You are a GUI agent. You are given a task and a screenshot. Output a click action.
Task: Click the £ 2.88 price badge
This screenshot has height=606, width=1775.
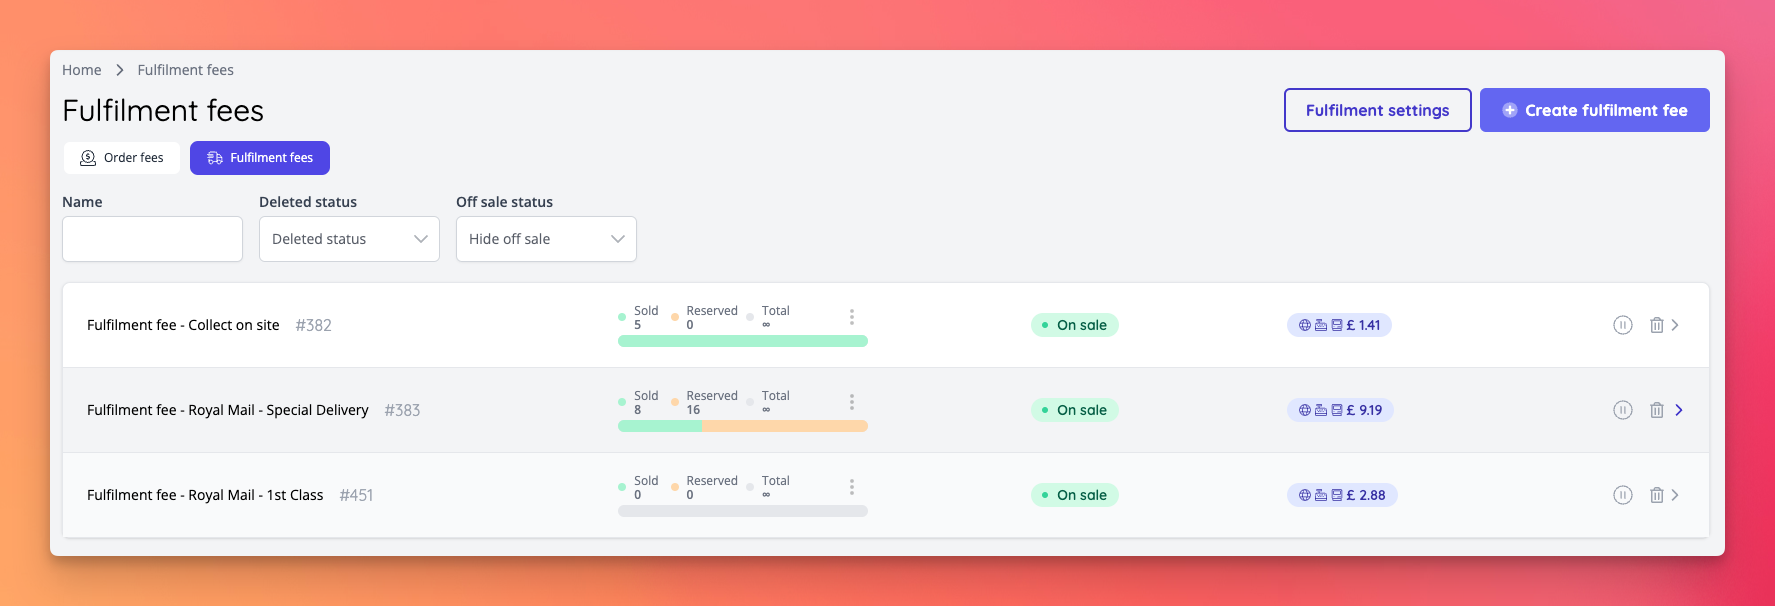[1342, 495]
